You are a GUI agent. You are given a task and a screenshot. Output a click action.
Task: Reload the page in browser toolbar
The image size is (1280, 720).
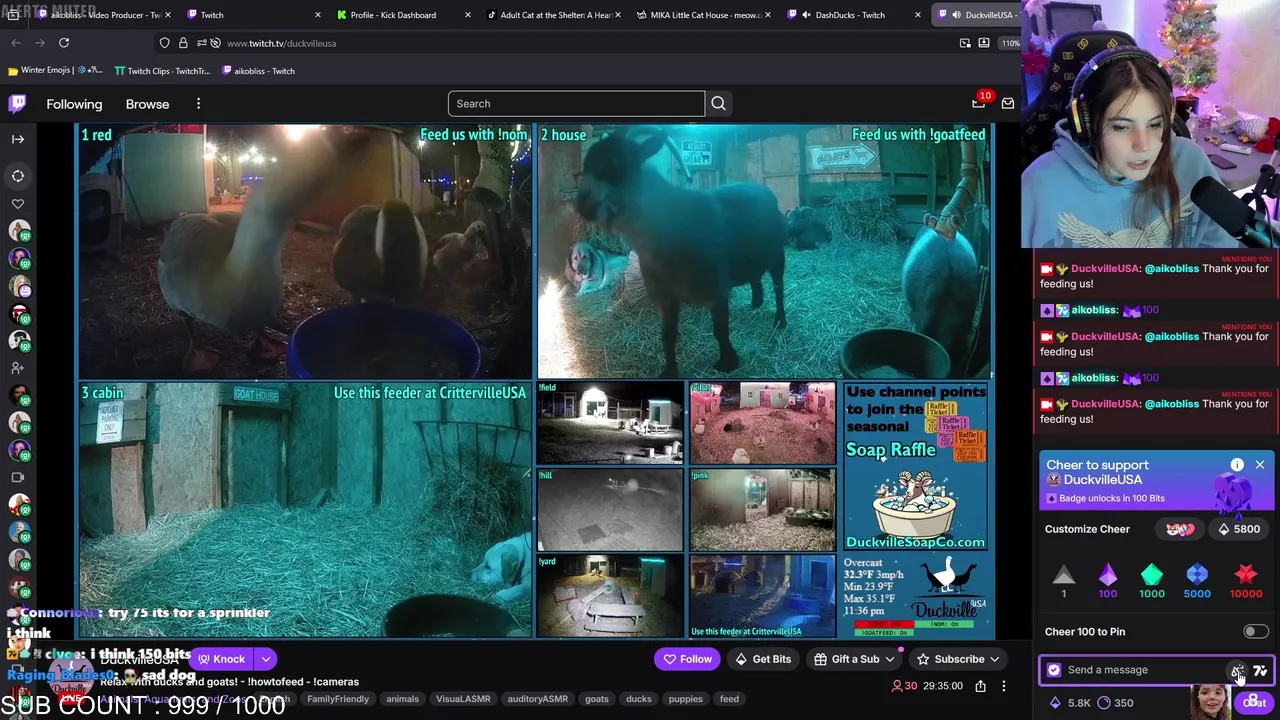(64, 43)
